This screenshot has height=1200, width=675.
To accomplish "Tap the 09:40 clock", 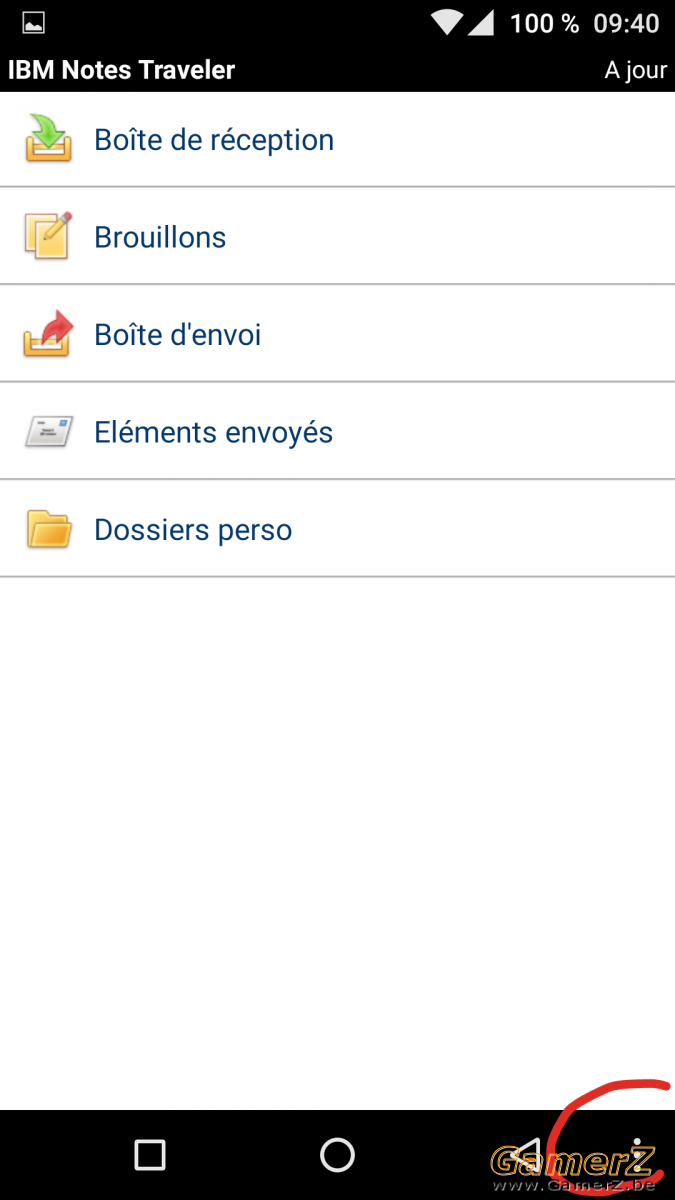I will pos(627,23).
